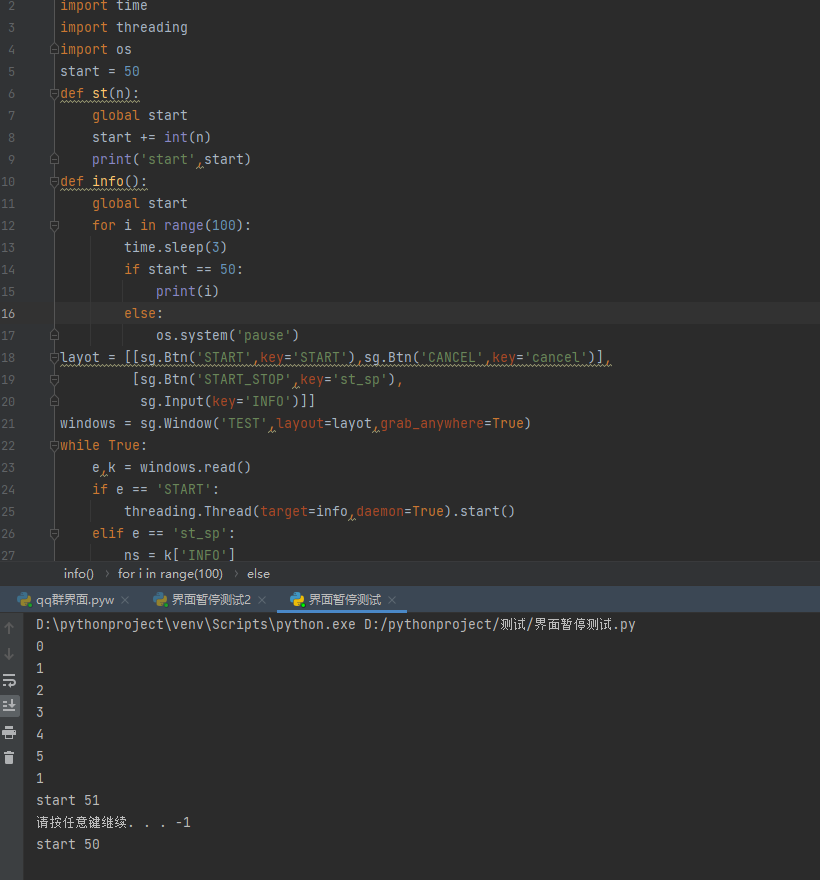Click the '请按任意键继续. . . -1' output
The width and height of the screenshot is (820, 880).
coord(113,822)
